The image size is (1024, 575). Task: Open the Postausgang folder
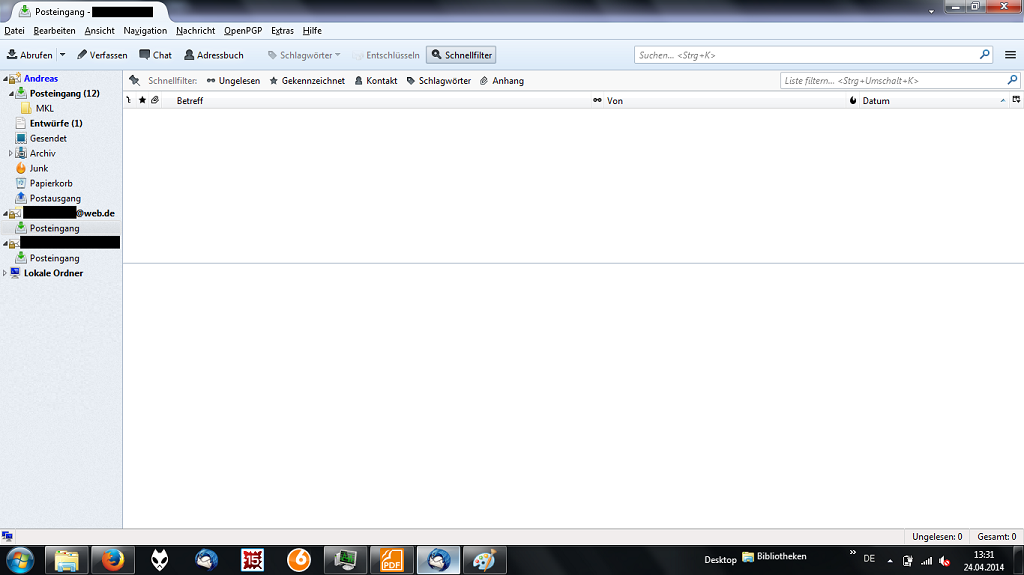(x=56, y=199)
